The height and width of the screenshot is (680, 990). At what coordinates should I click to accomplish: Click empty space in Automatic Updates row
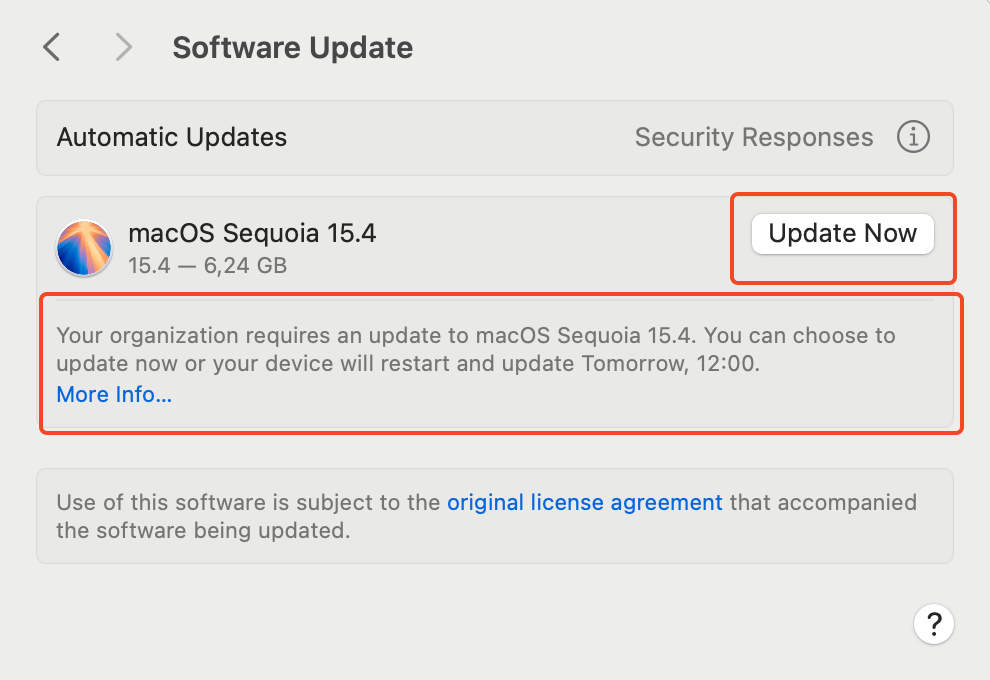coord(460,137)
